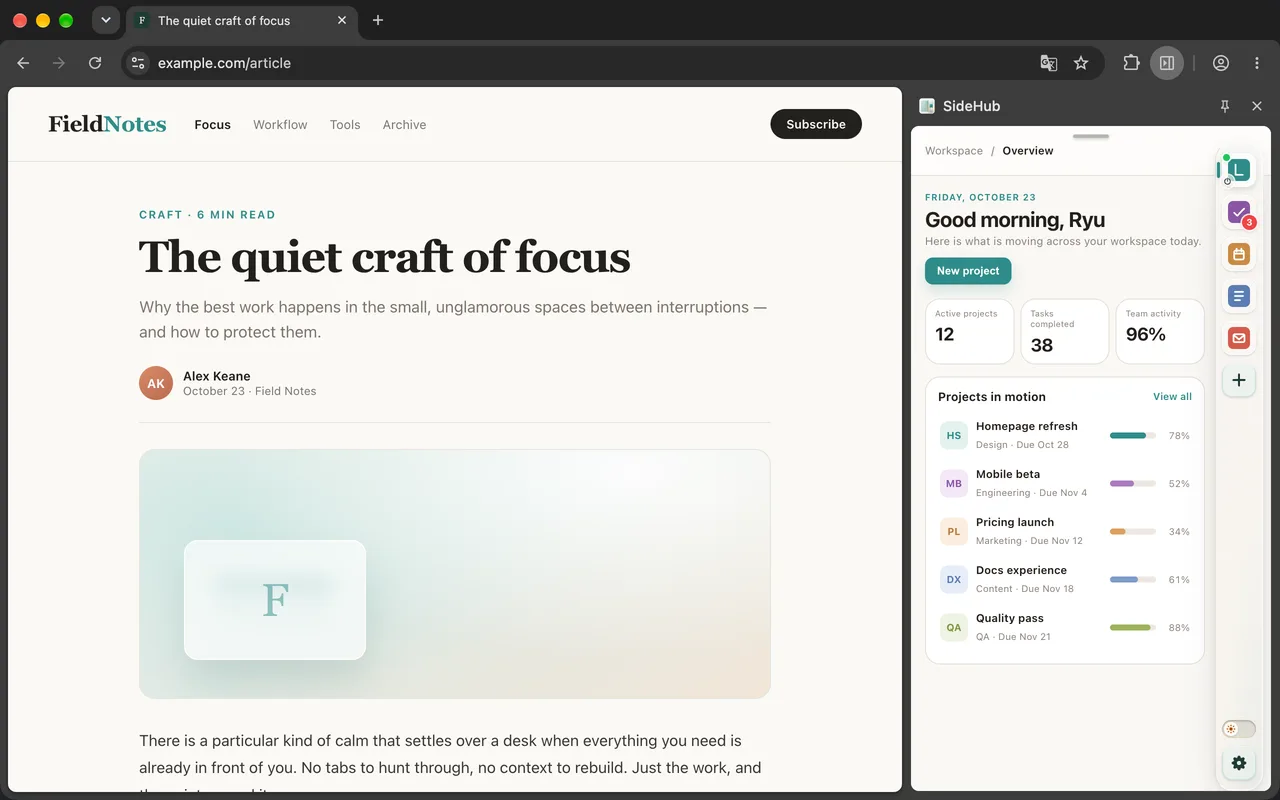Click the Subscribe button

pos(816,124)
